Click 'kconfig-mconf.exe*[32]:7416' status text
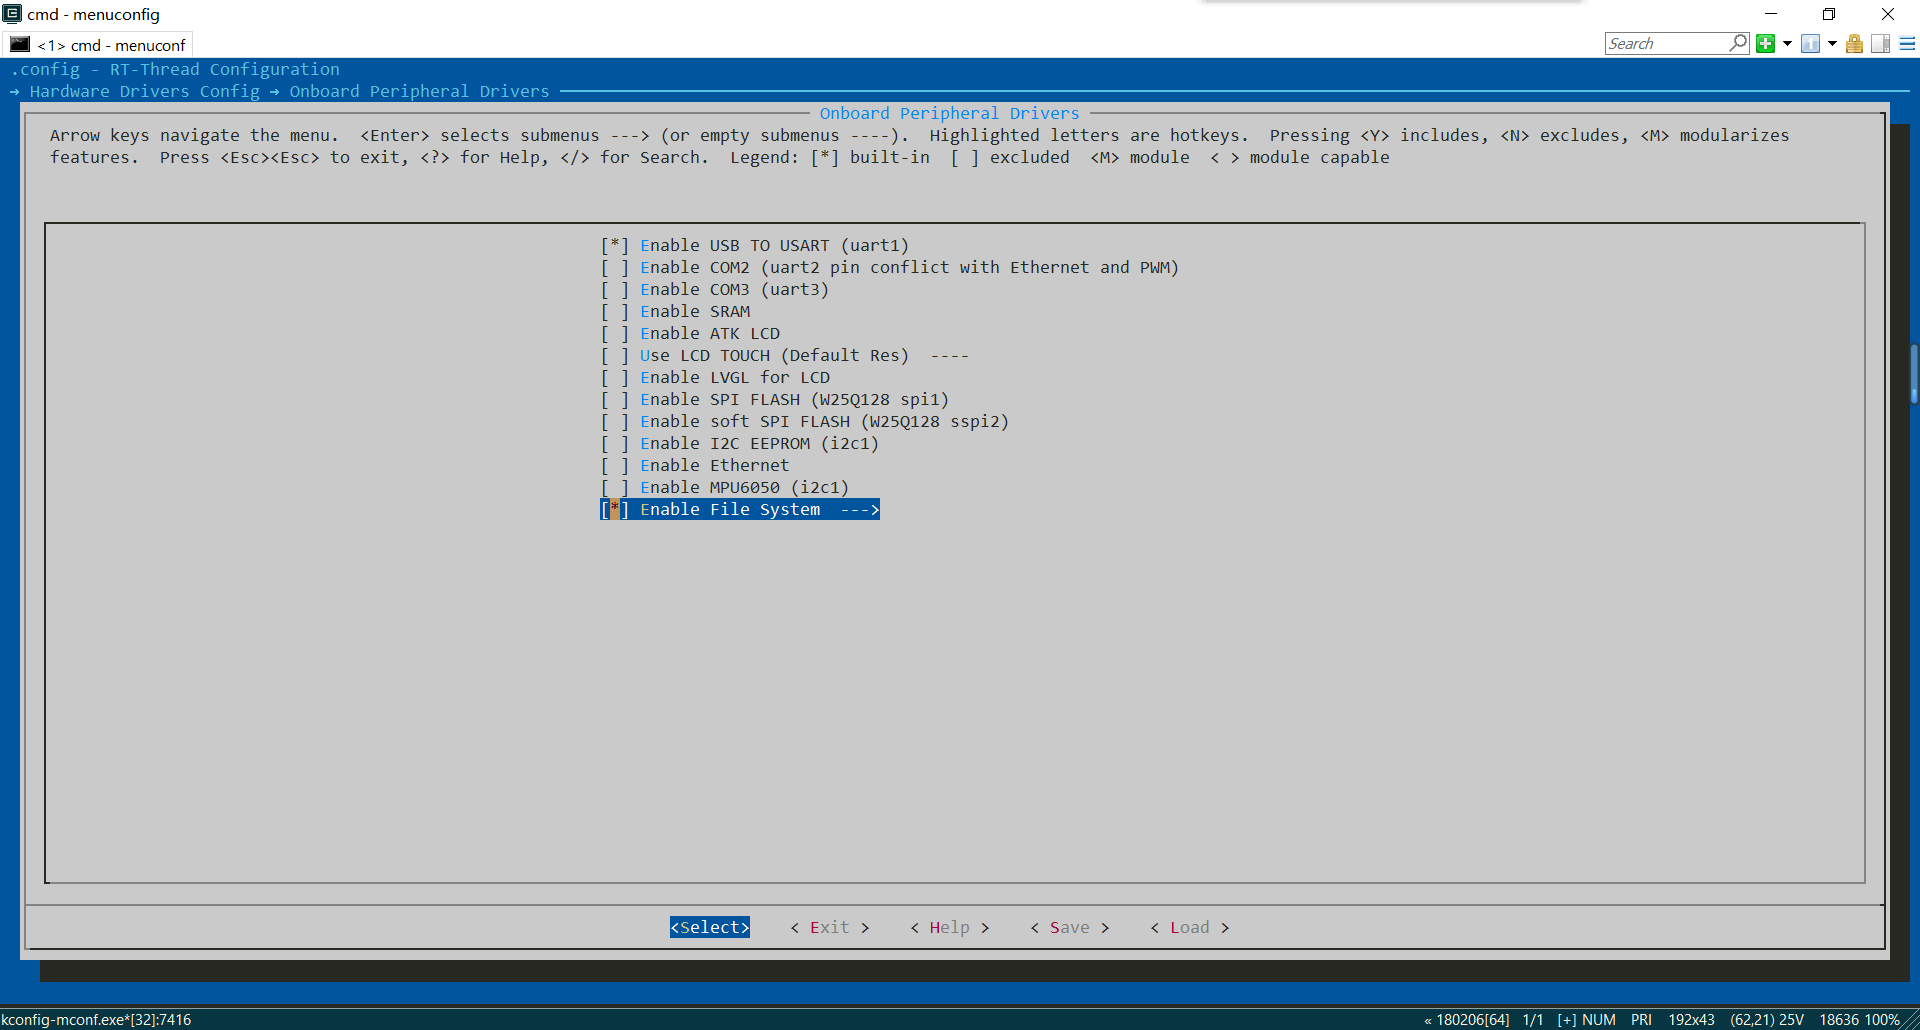This screenshot has width=1920, height=1030. [96, 1019]
